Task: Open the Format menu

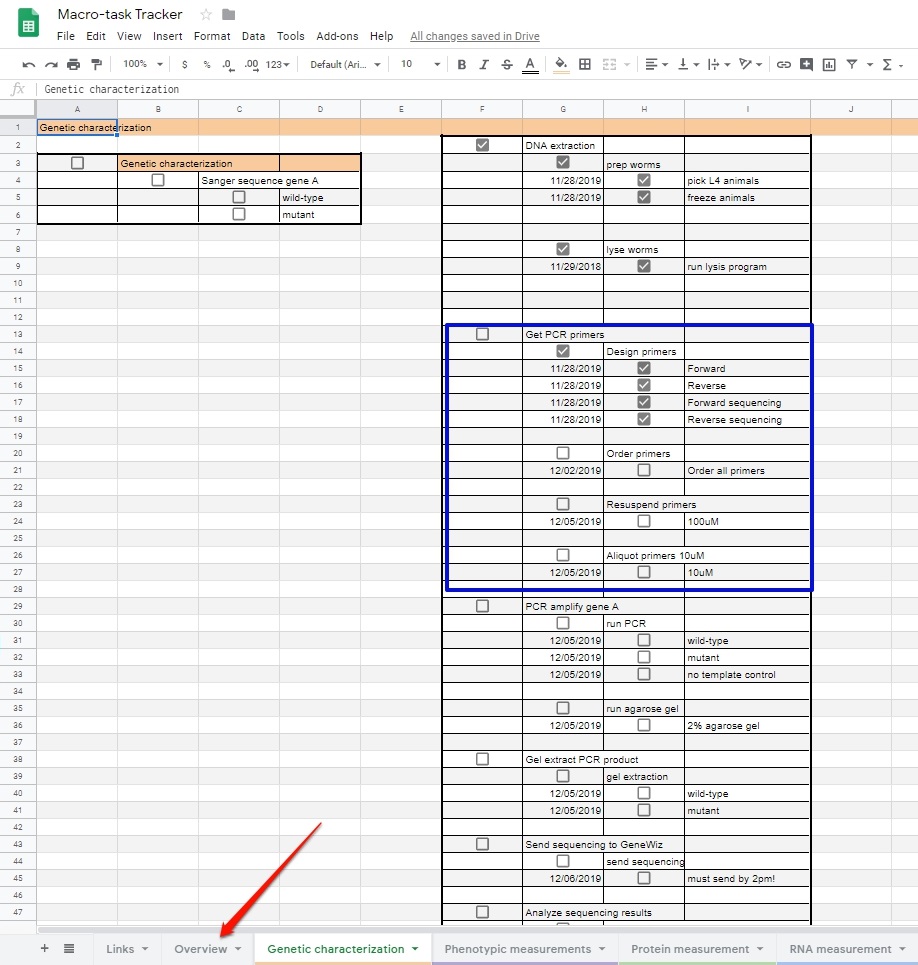Action: (212, 36)
